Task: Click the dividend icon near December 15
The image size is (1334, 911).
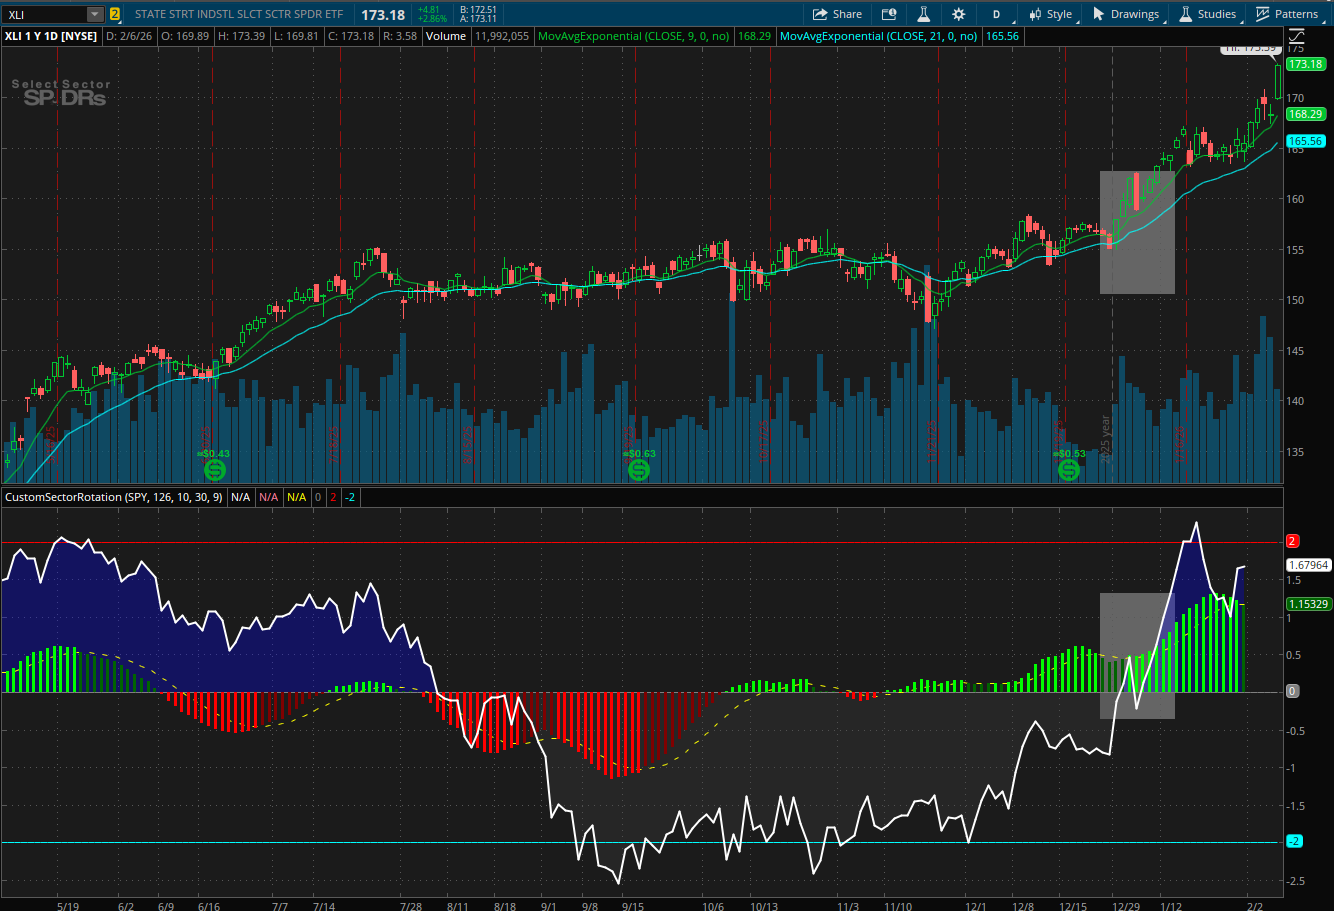Action: (1069, 468)
